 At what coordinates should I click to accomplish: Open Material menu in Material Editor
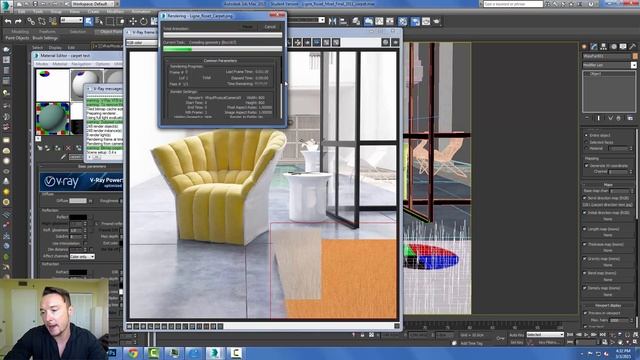(60, 64)
